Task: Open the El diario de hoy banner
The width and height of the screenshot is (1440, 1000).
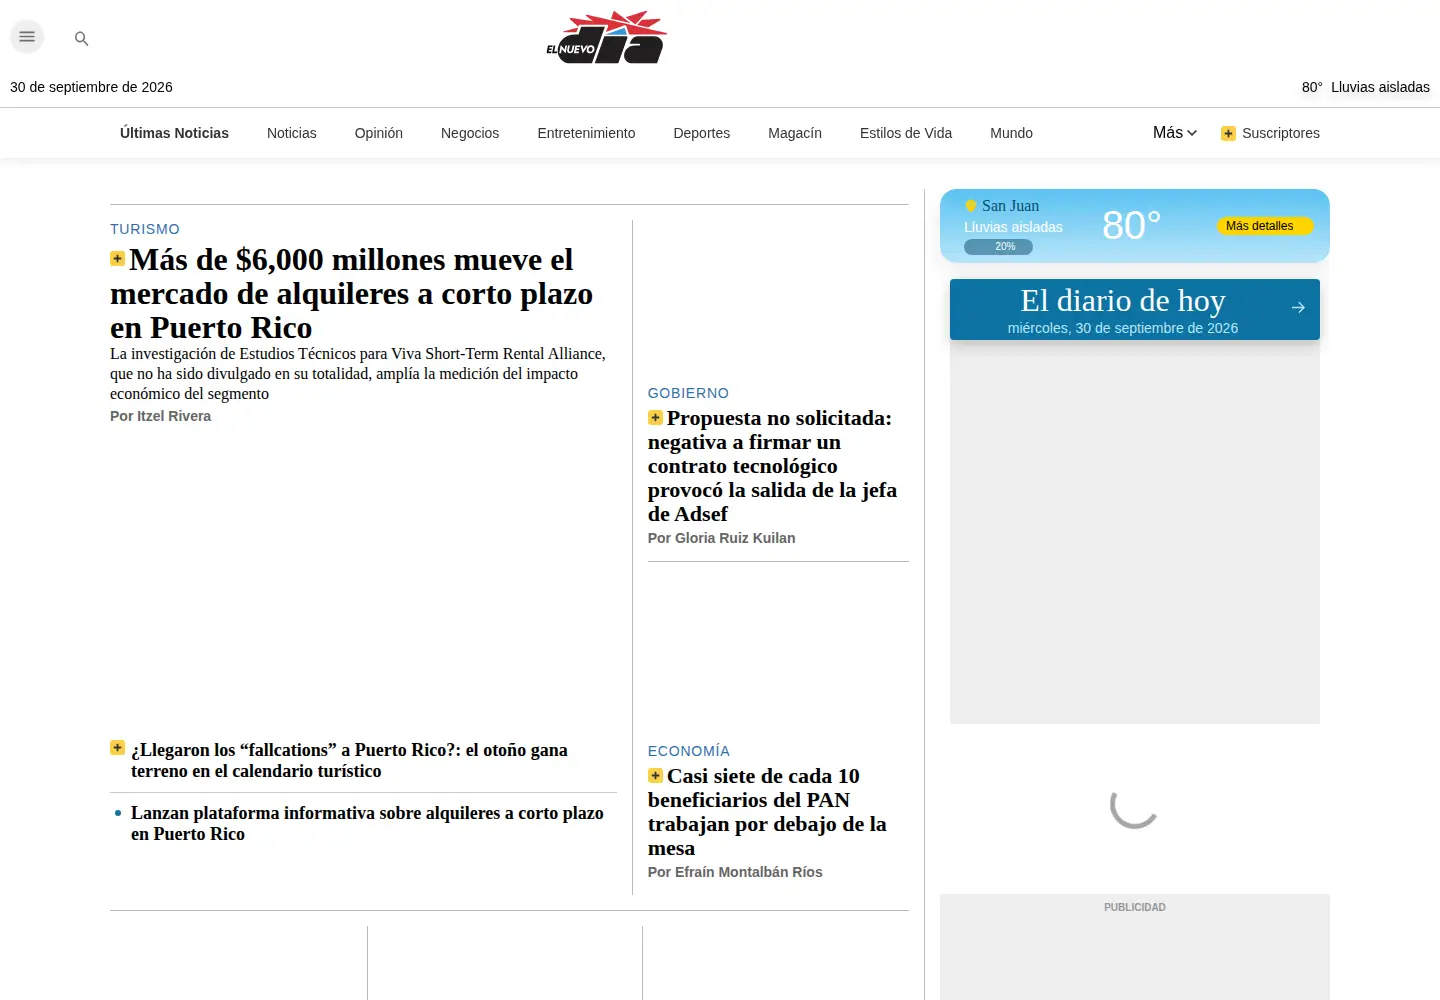Action: pyautogui.click(x=1135, y=310)
